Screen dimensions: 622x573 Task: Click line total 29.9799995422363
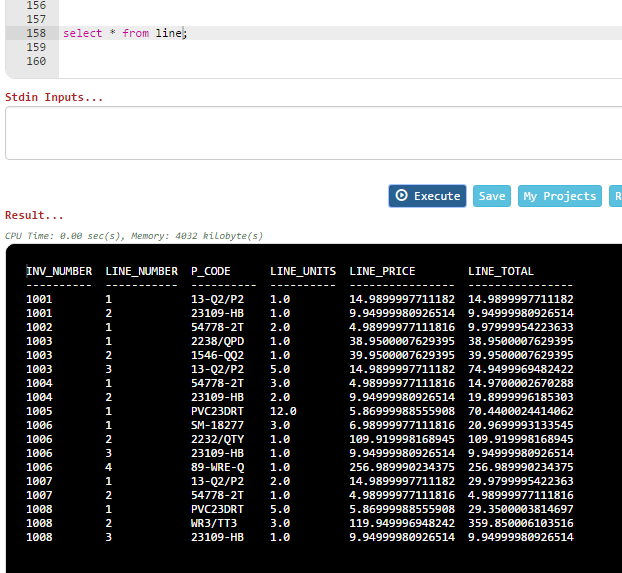coord(521,481)
